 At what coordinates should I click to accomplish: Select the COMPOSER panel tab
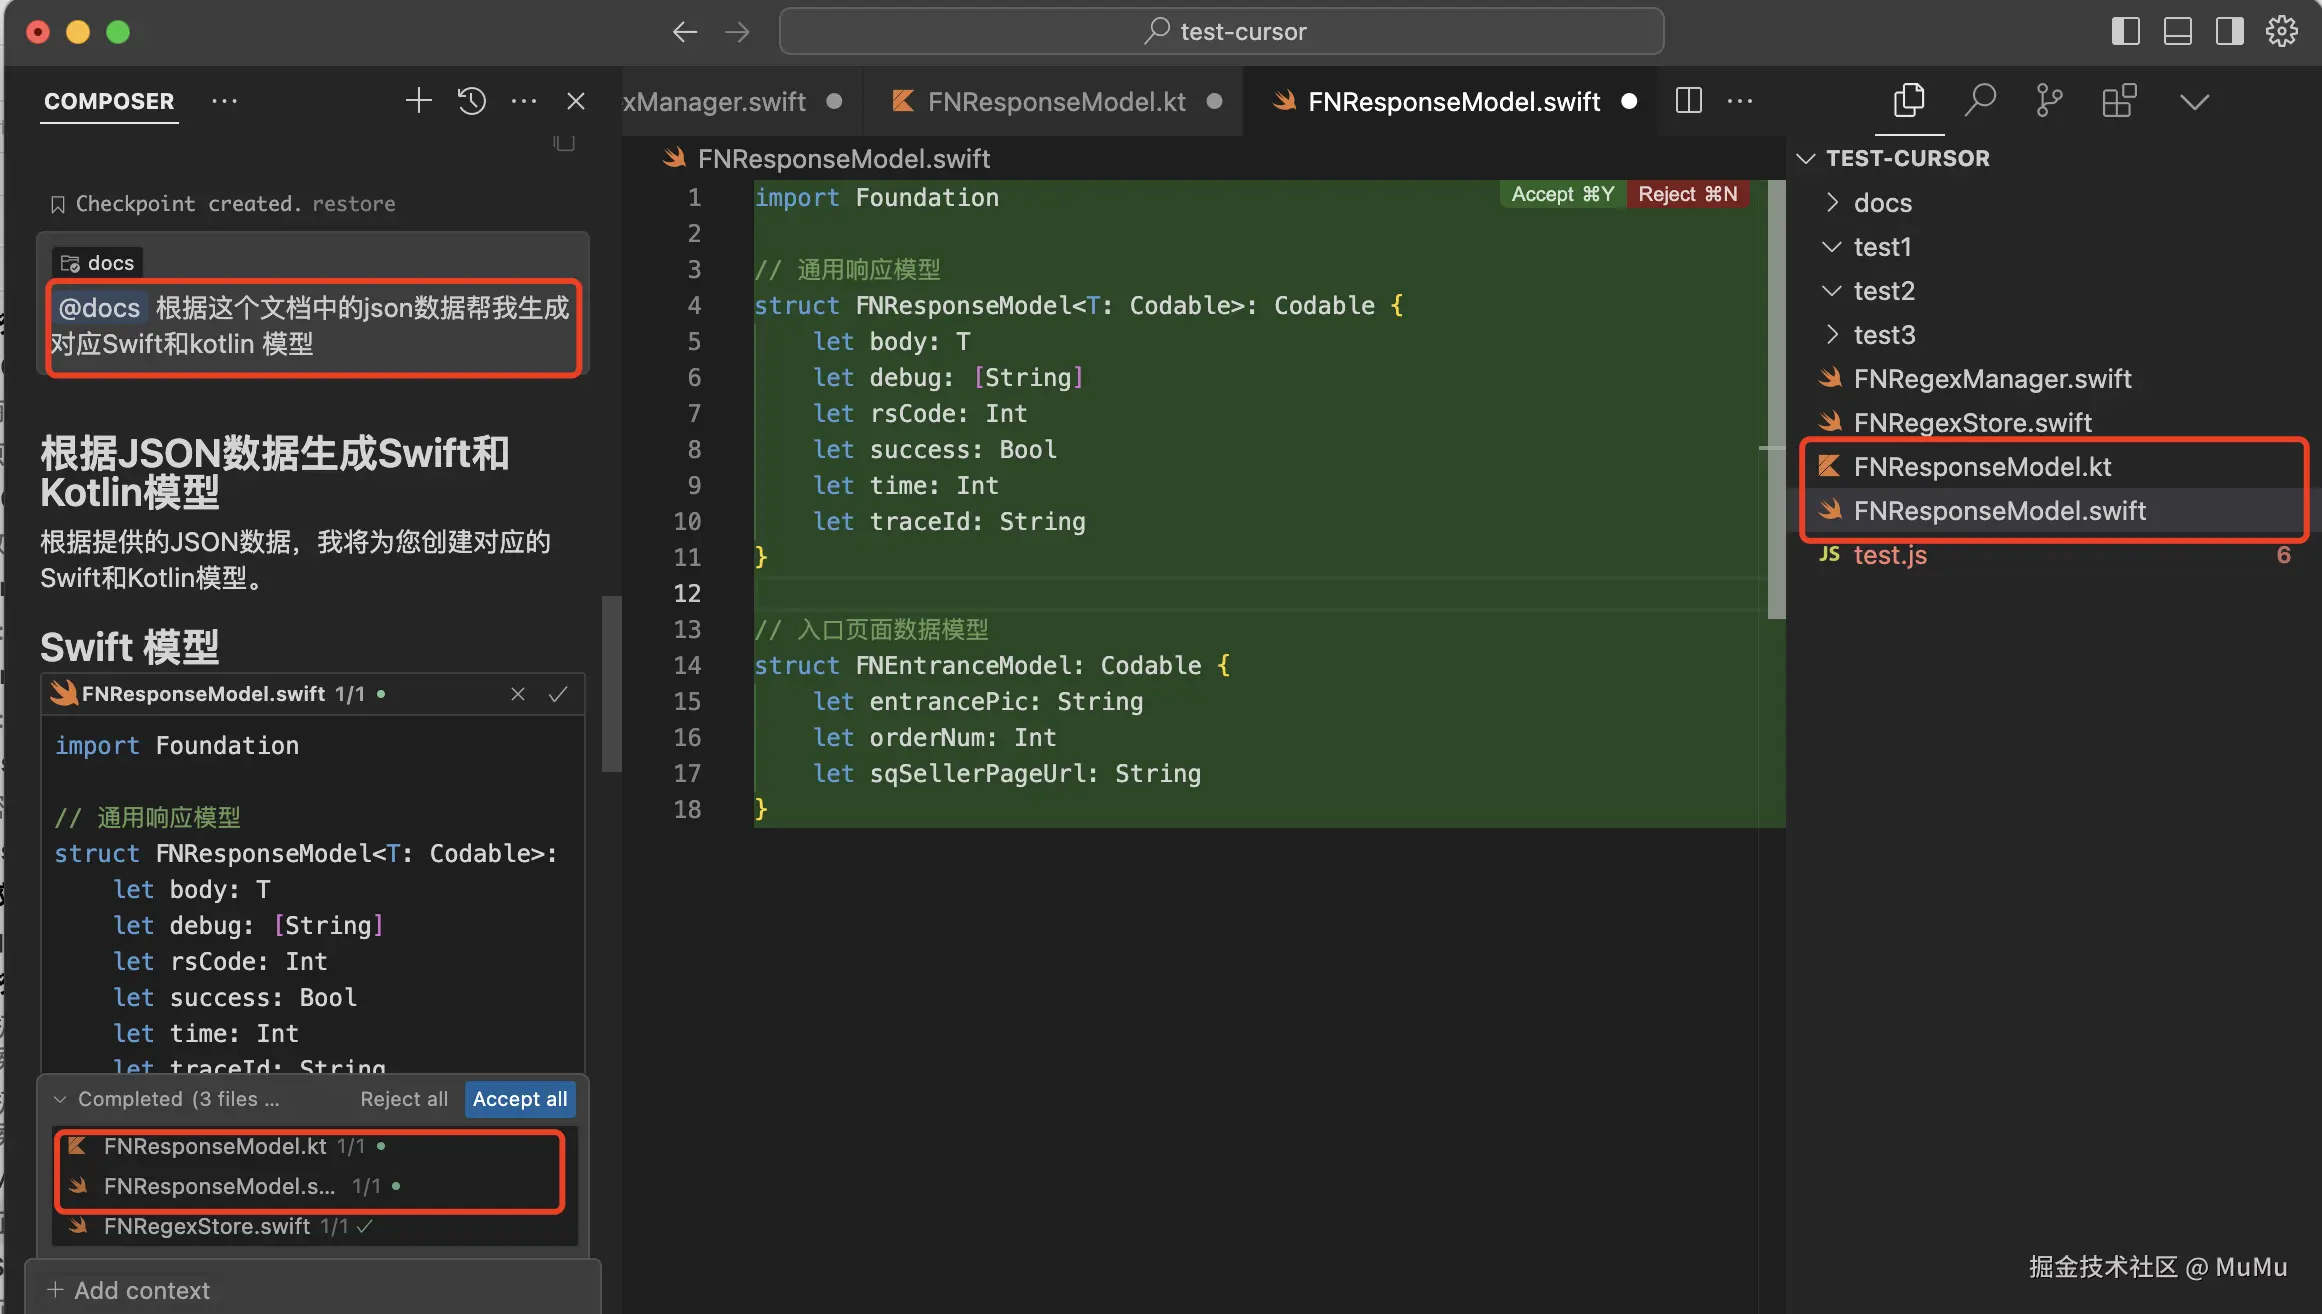coord(109,101)
